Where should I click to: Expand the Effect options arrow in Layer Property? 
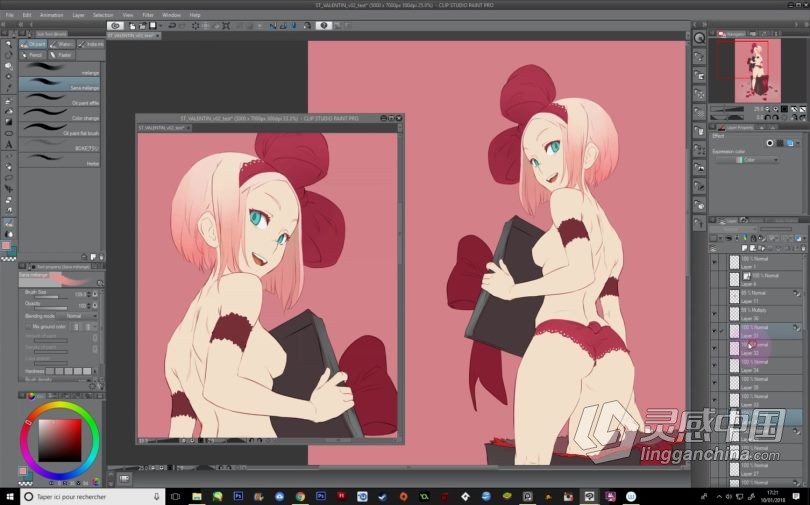pos(799,143)
